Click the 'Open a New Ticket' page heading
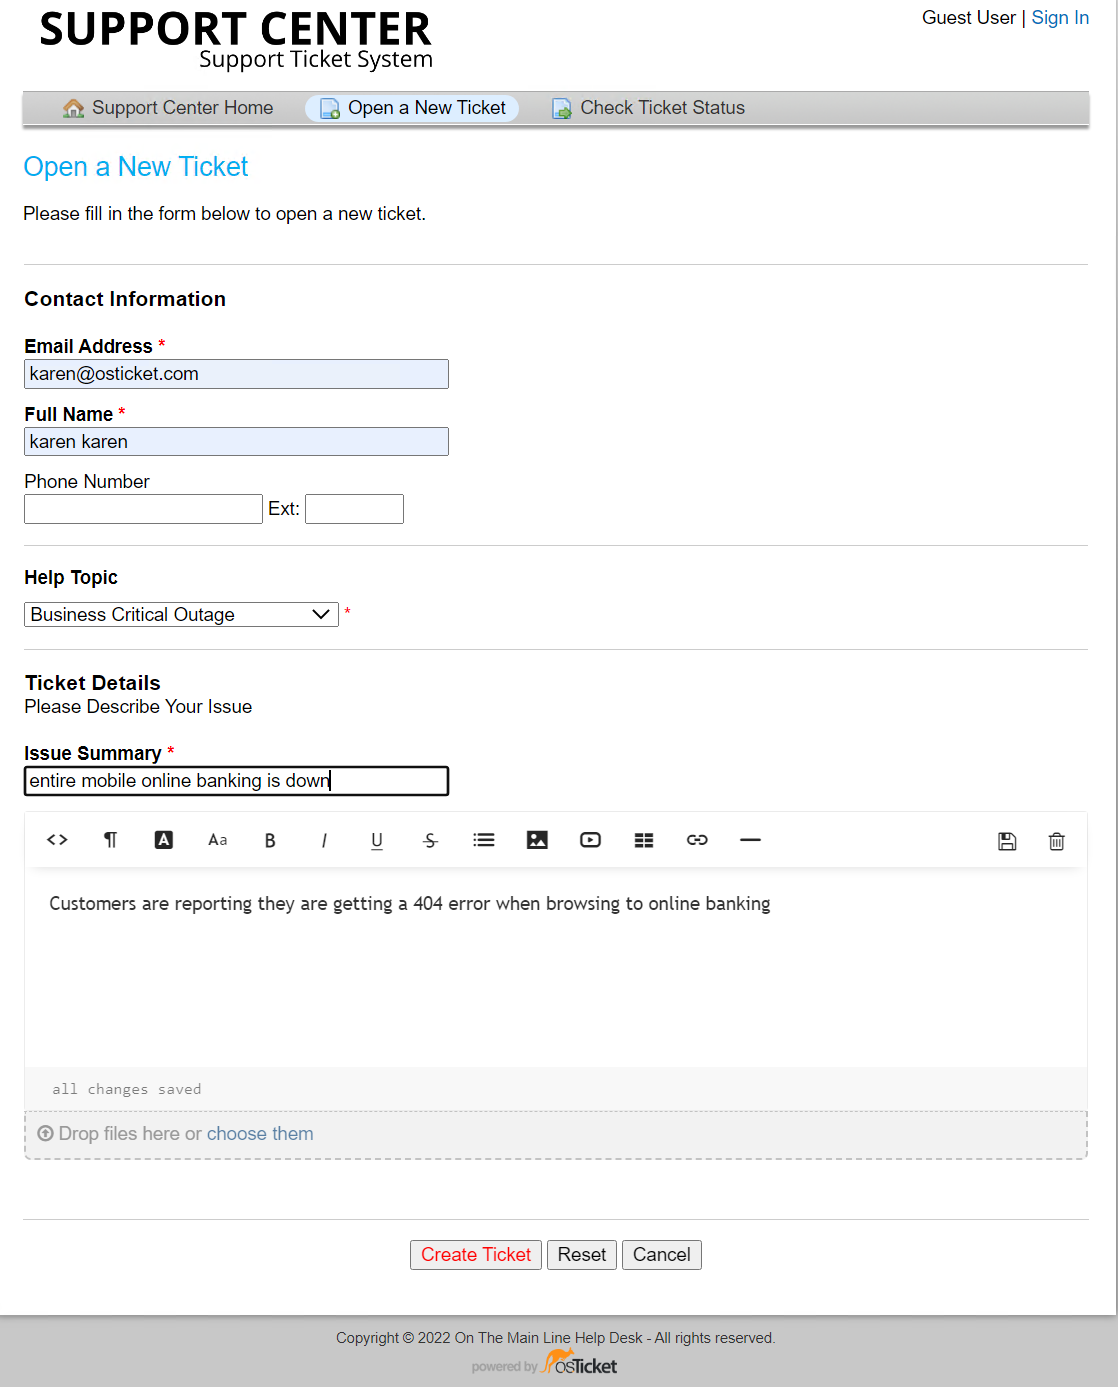This screenshot has width=1119, height=1387. (x=136, y=167)
